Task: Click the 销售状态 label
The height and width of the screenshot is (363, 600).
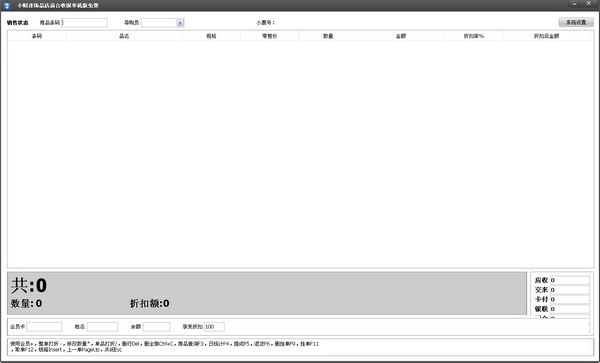Action: [x=18, y=23]
